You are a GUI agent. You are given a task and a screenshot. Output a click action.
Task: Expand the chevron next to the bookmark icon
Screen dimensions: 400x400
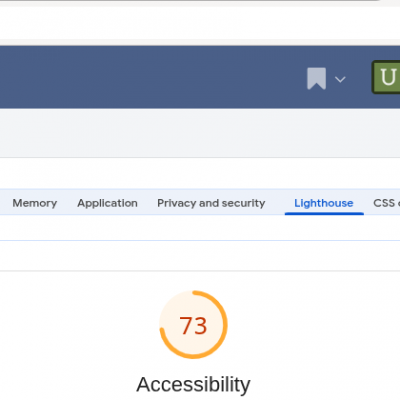coord(340,79)
